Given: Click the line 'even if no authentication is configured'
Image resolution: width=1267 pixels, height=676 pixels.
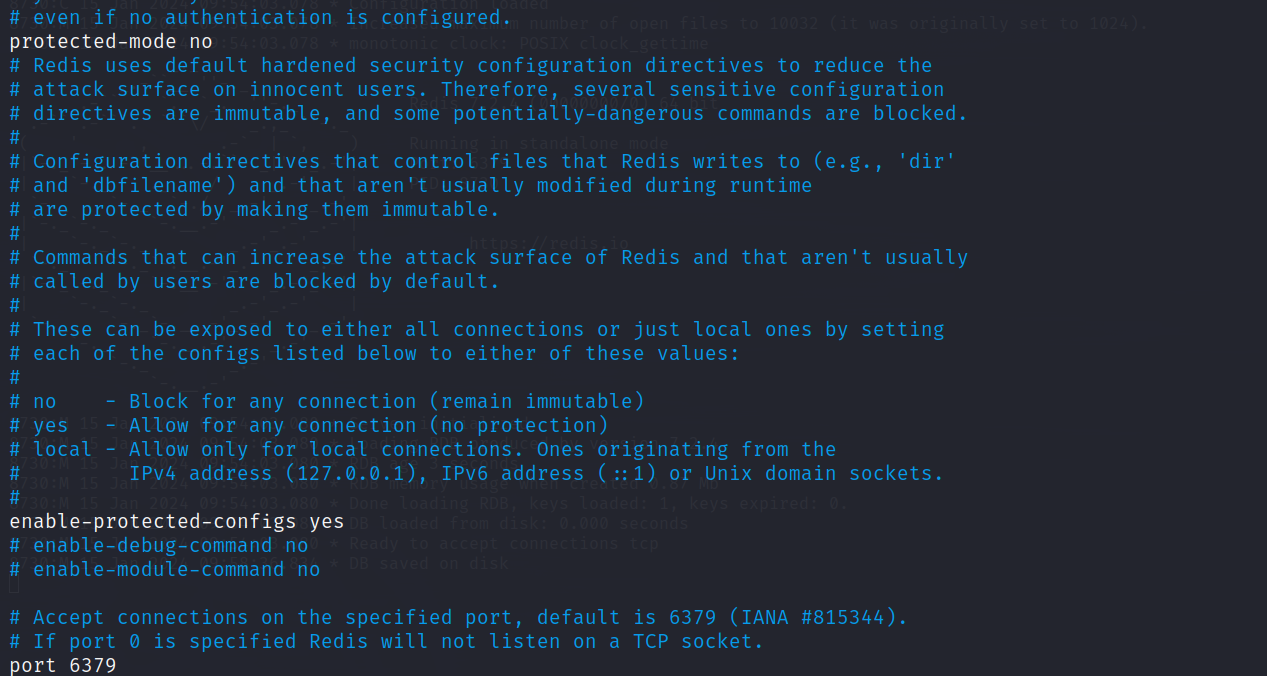Looking at the screenshot, I should [261, 17].
